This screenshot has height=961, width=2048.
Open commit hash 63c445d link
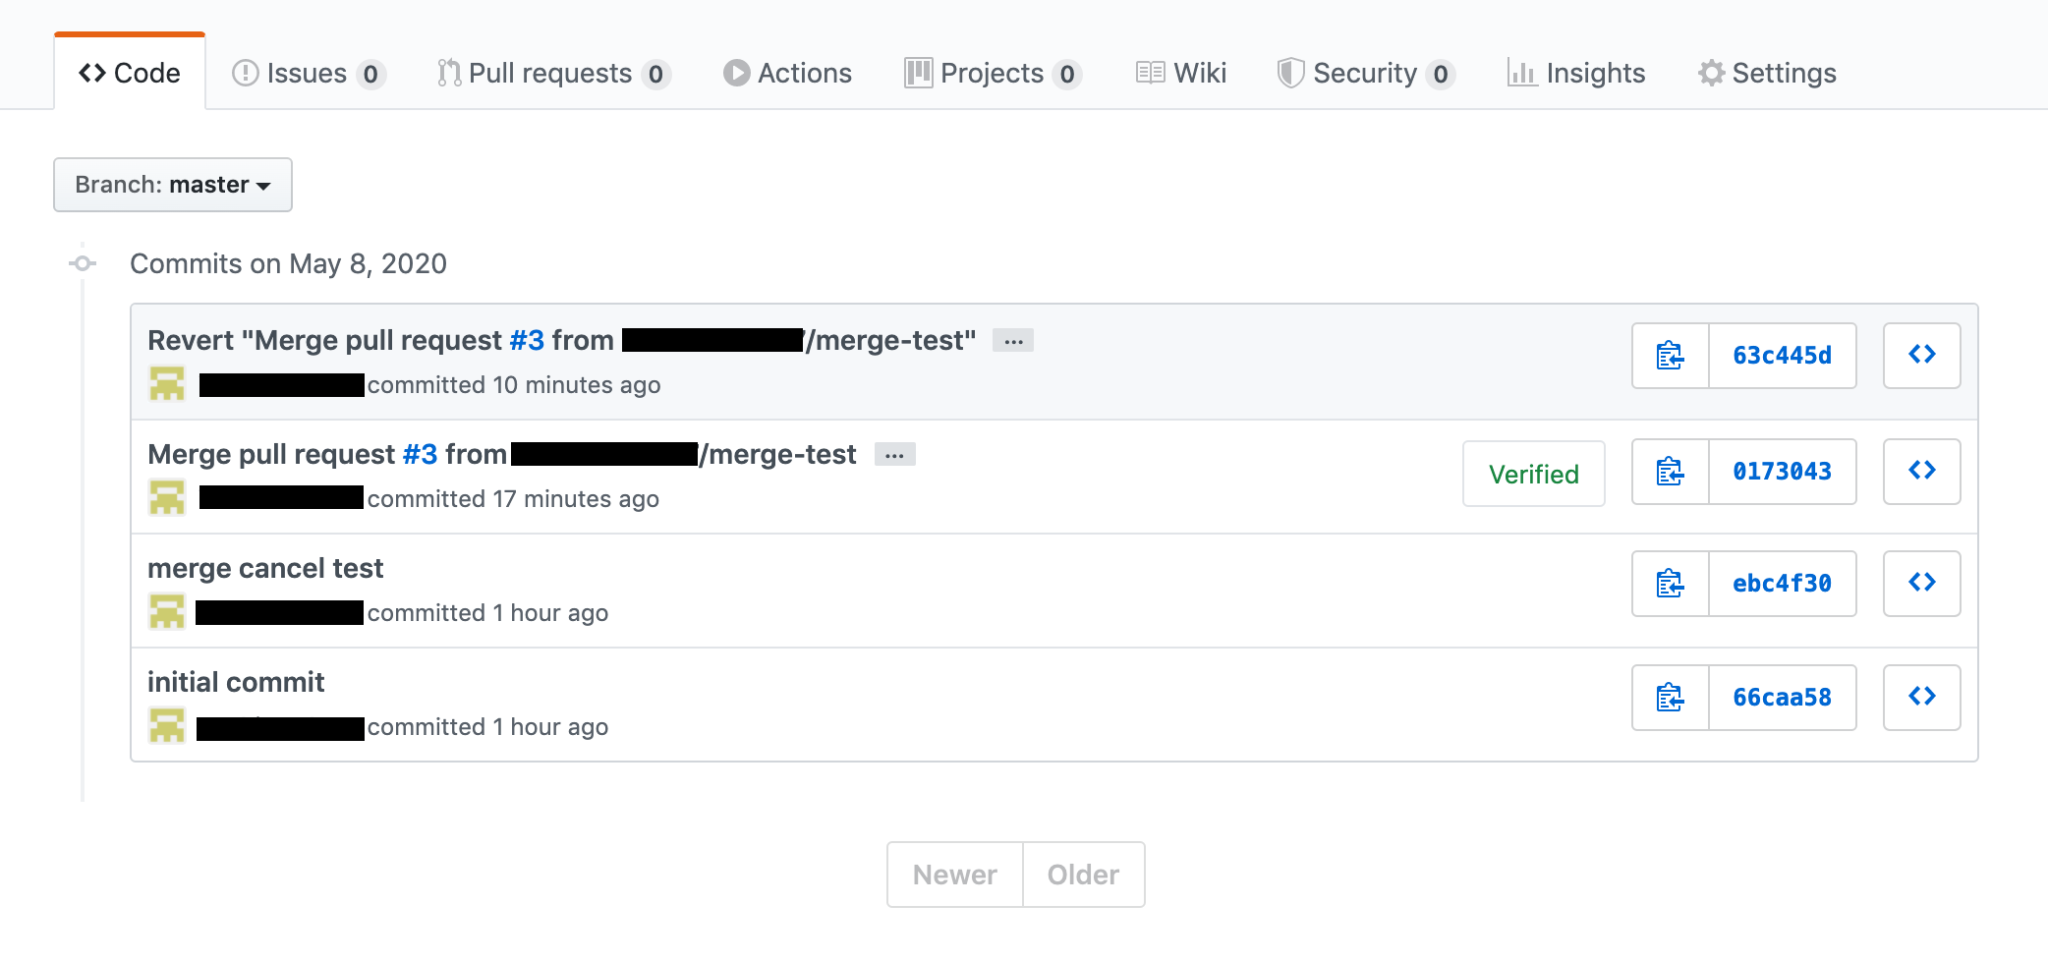coord(1782,355)
